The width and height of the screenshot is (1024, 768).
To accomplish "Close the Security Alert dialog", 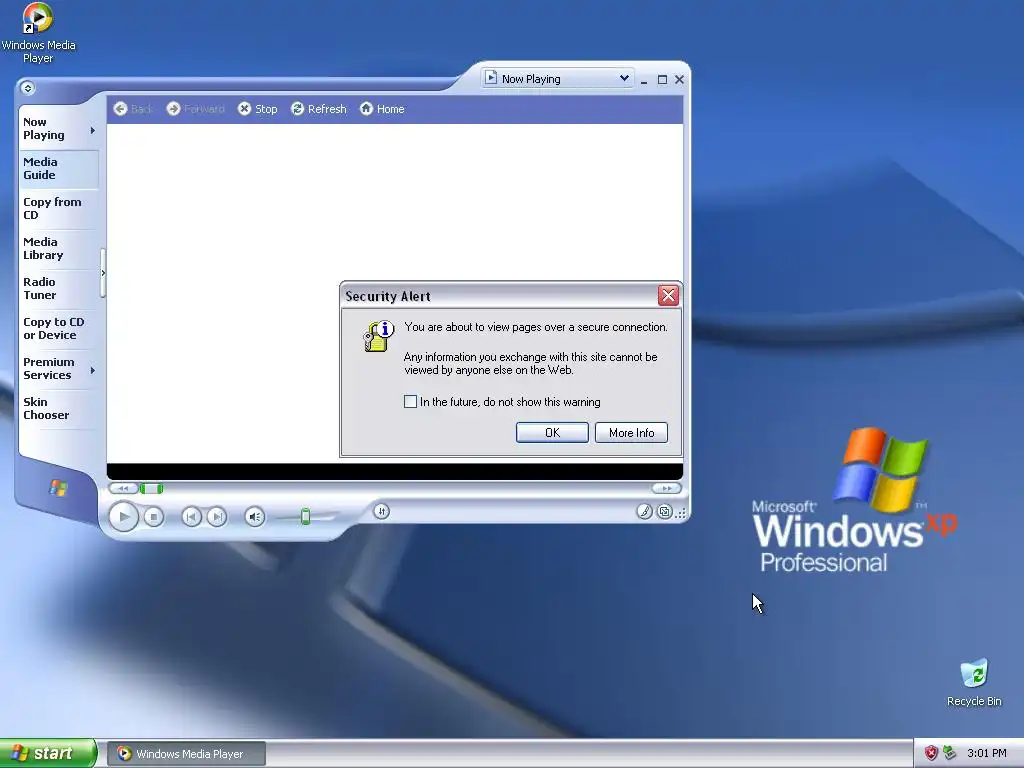I will (x=668, y=296).
